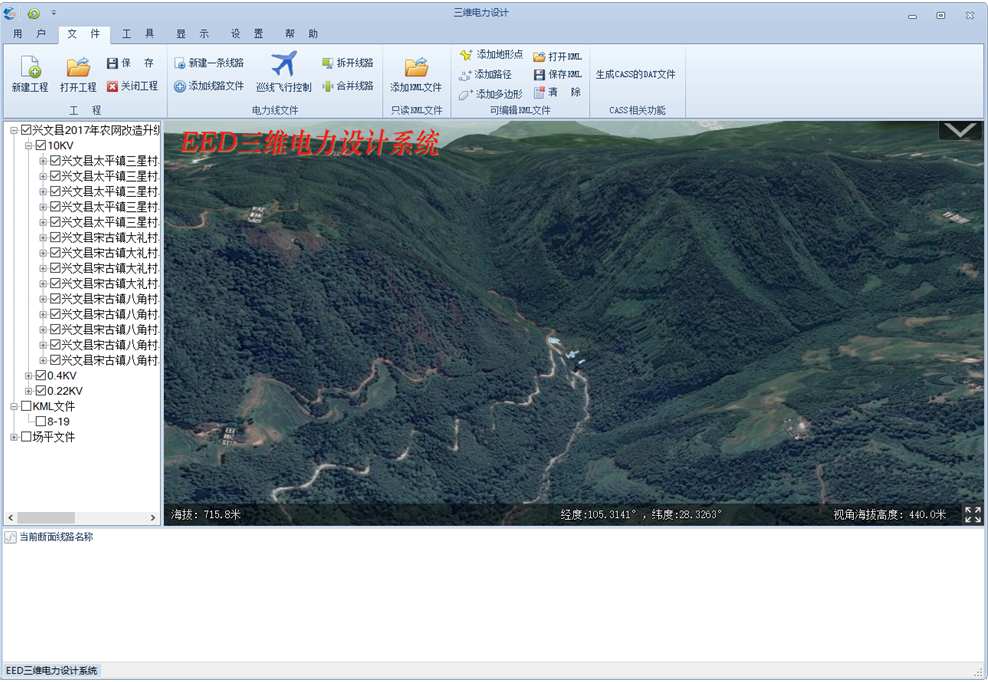Expand the 0.22KV tree node
The height and width of the screenshot is (682, 988).
29,391
